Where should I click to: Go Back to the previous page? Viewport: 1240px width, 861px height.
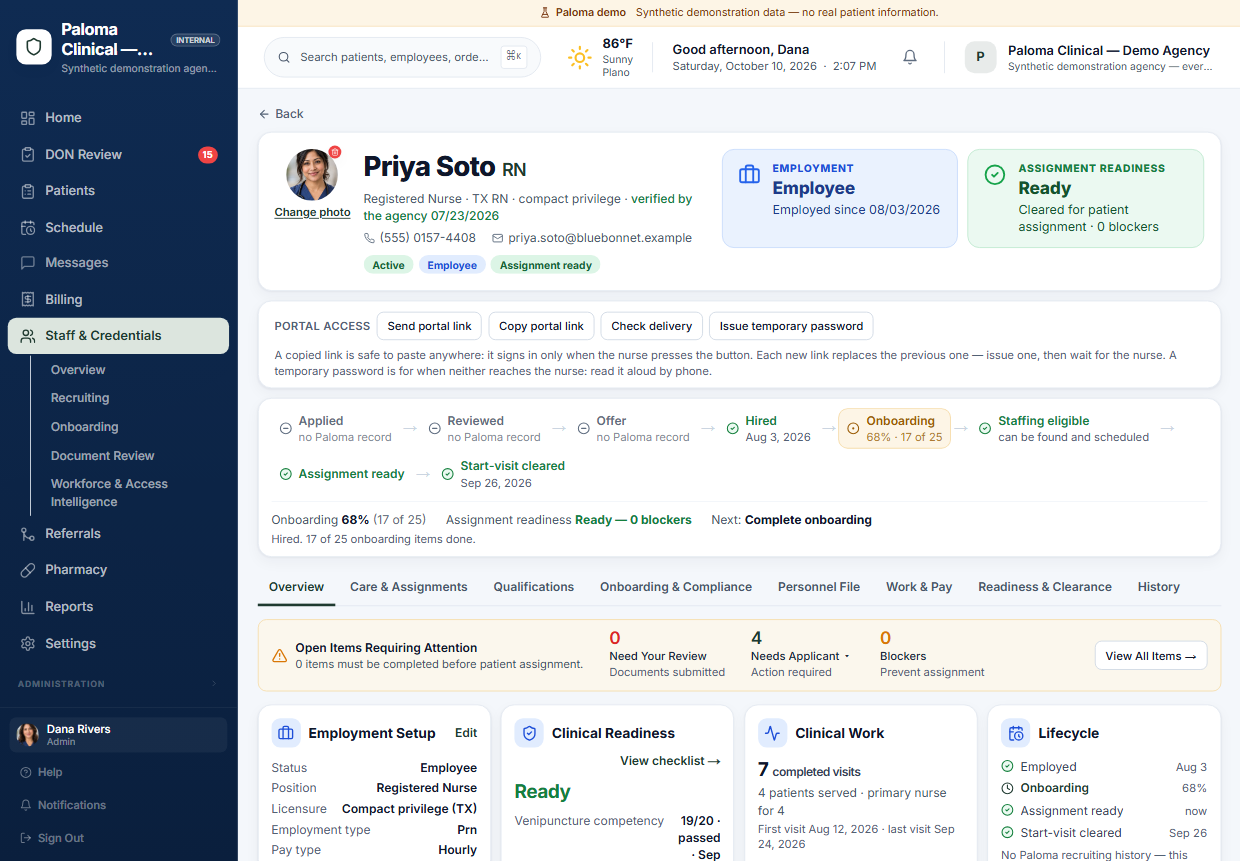[281, 114]
